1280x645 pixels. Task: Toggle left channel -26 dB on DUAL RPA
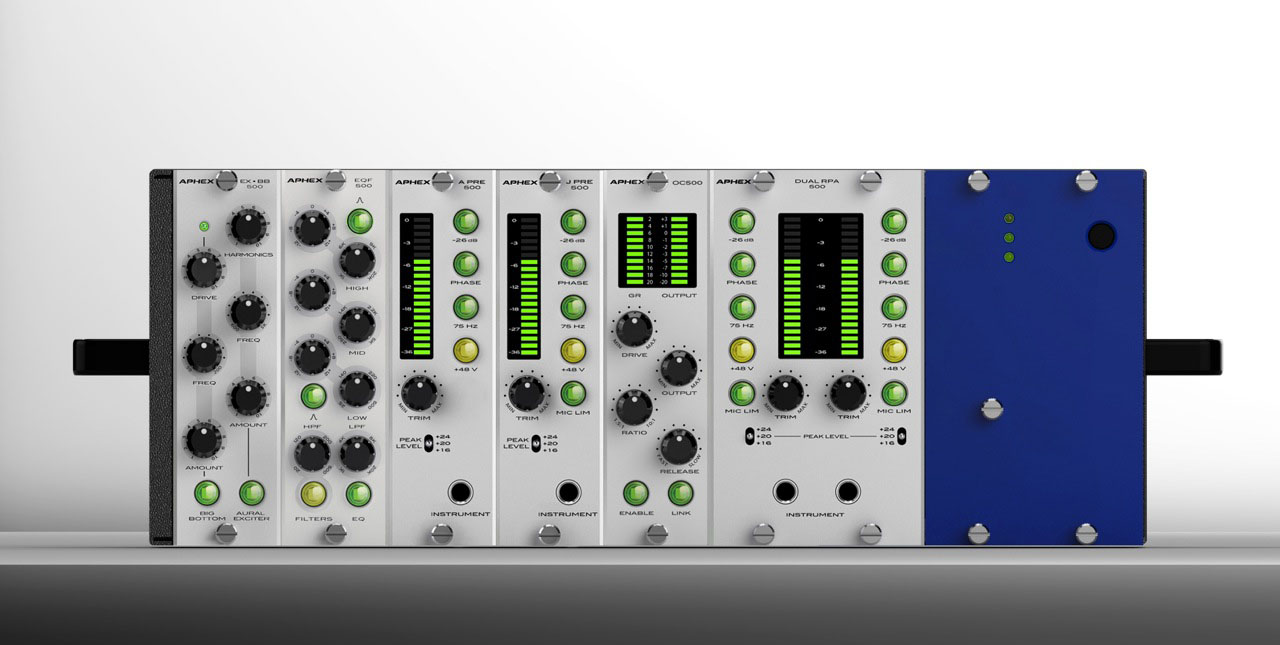[x=741, y=221]
